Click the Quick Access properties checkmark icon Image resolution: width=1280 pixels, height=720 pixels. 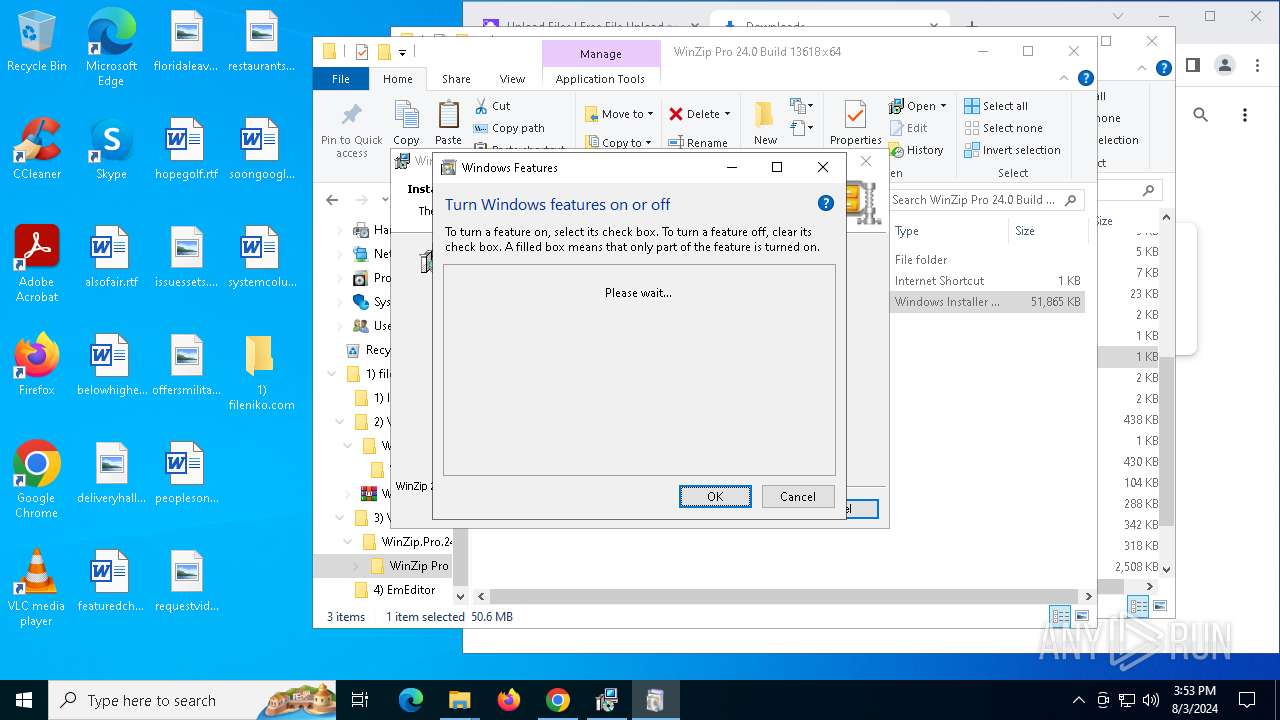point(361,52)
